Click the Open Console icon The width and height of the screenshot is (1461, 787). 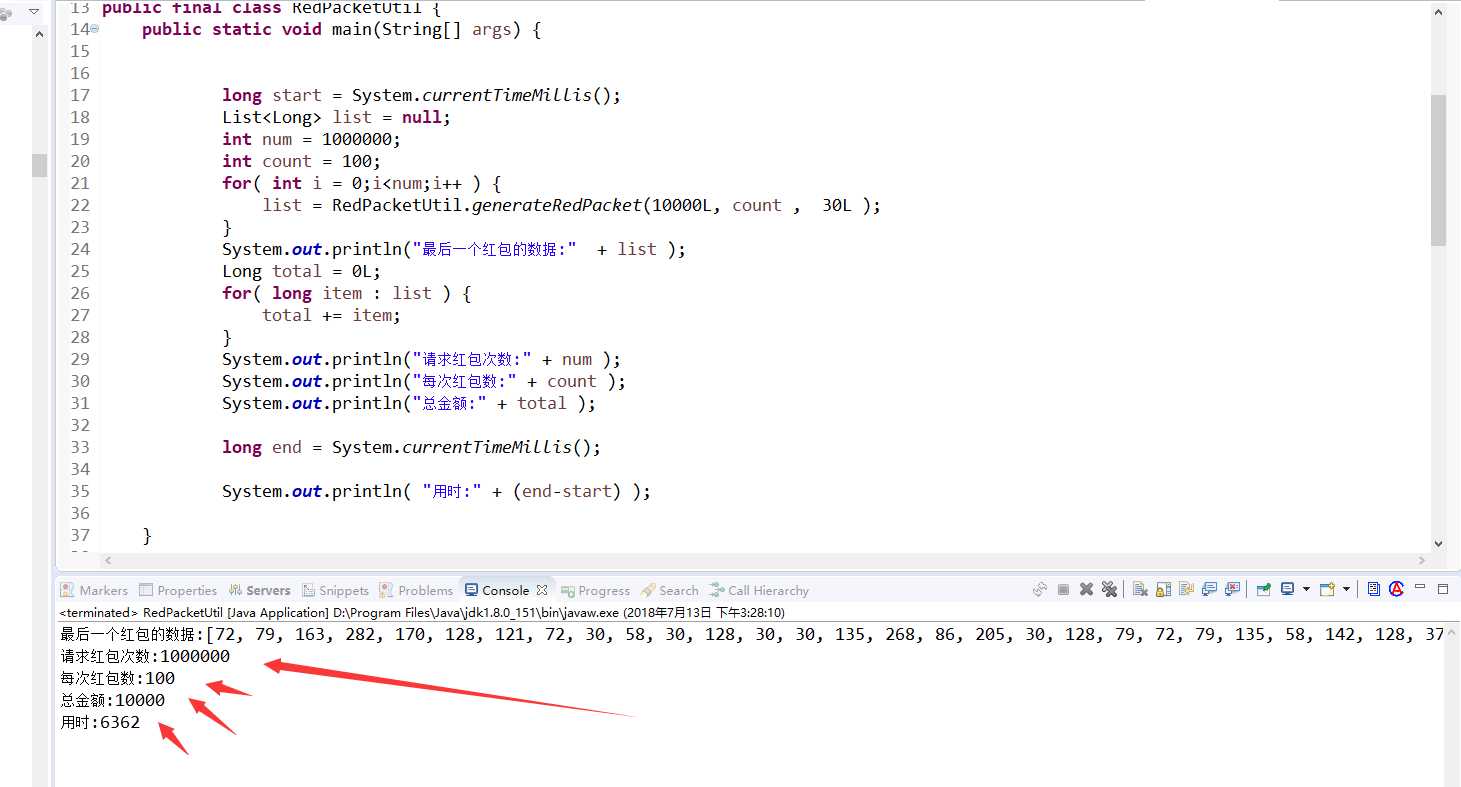tap(1327, 589)
